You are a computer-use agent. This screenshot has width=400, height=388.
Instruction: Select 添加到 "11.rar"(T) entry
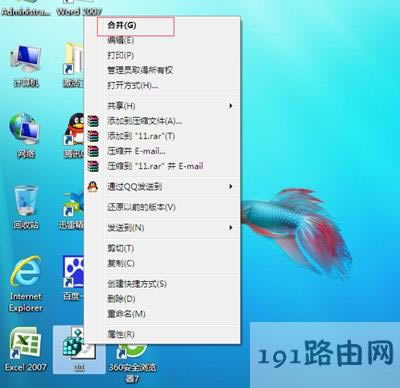tap(162, 136)
